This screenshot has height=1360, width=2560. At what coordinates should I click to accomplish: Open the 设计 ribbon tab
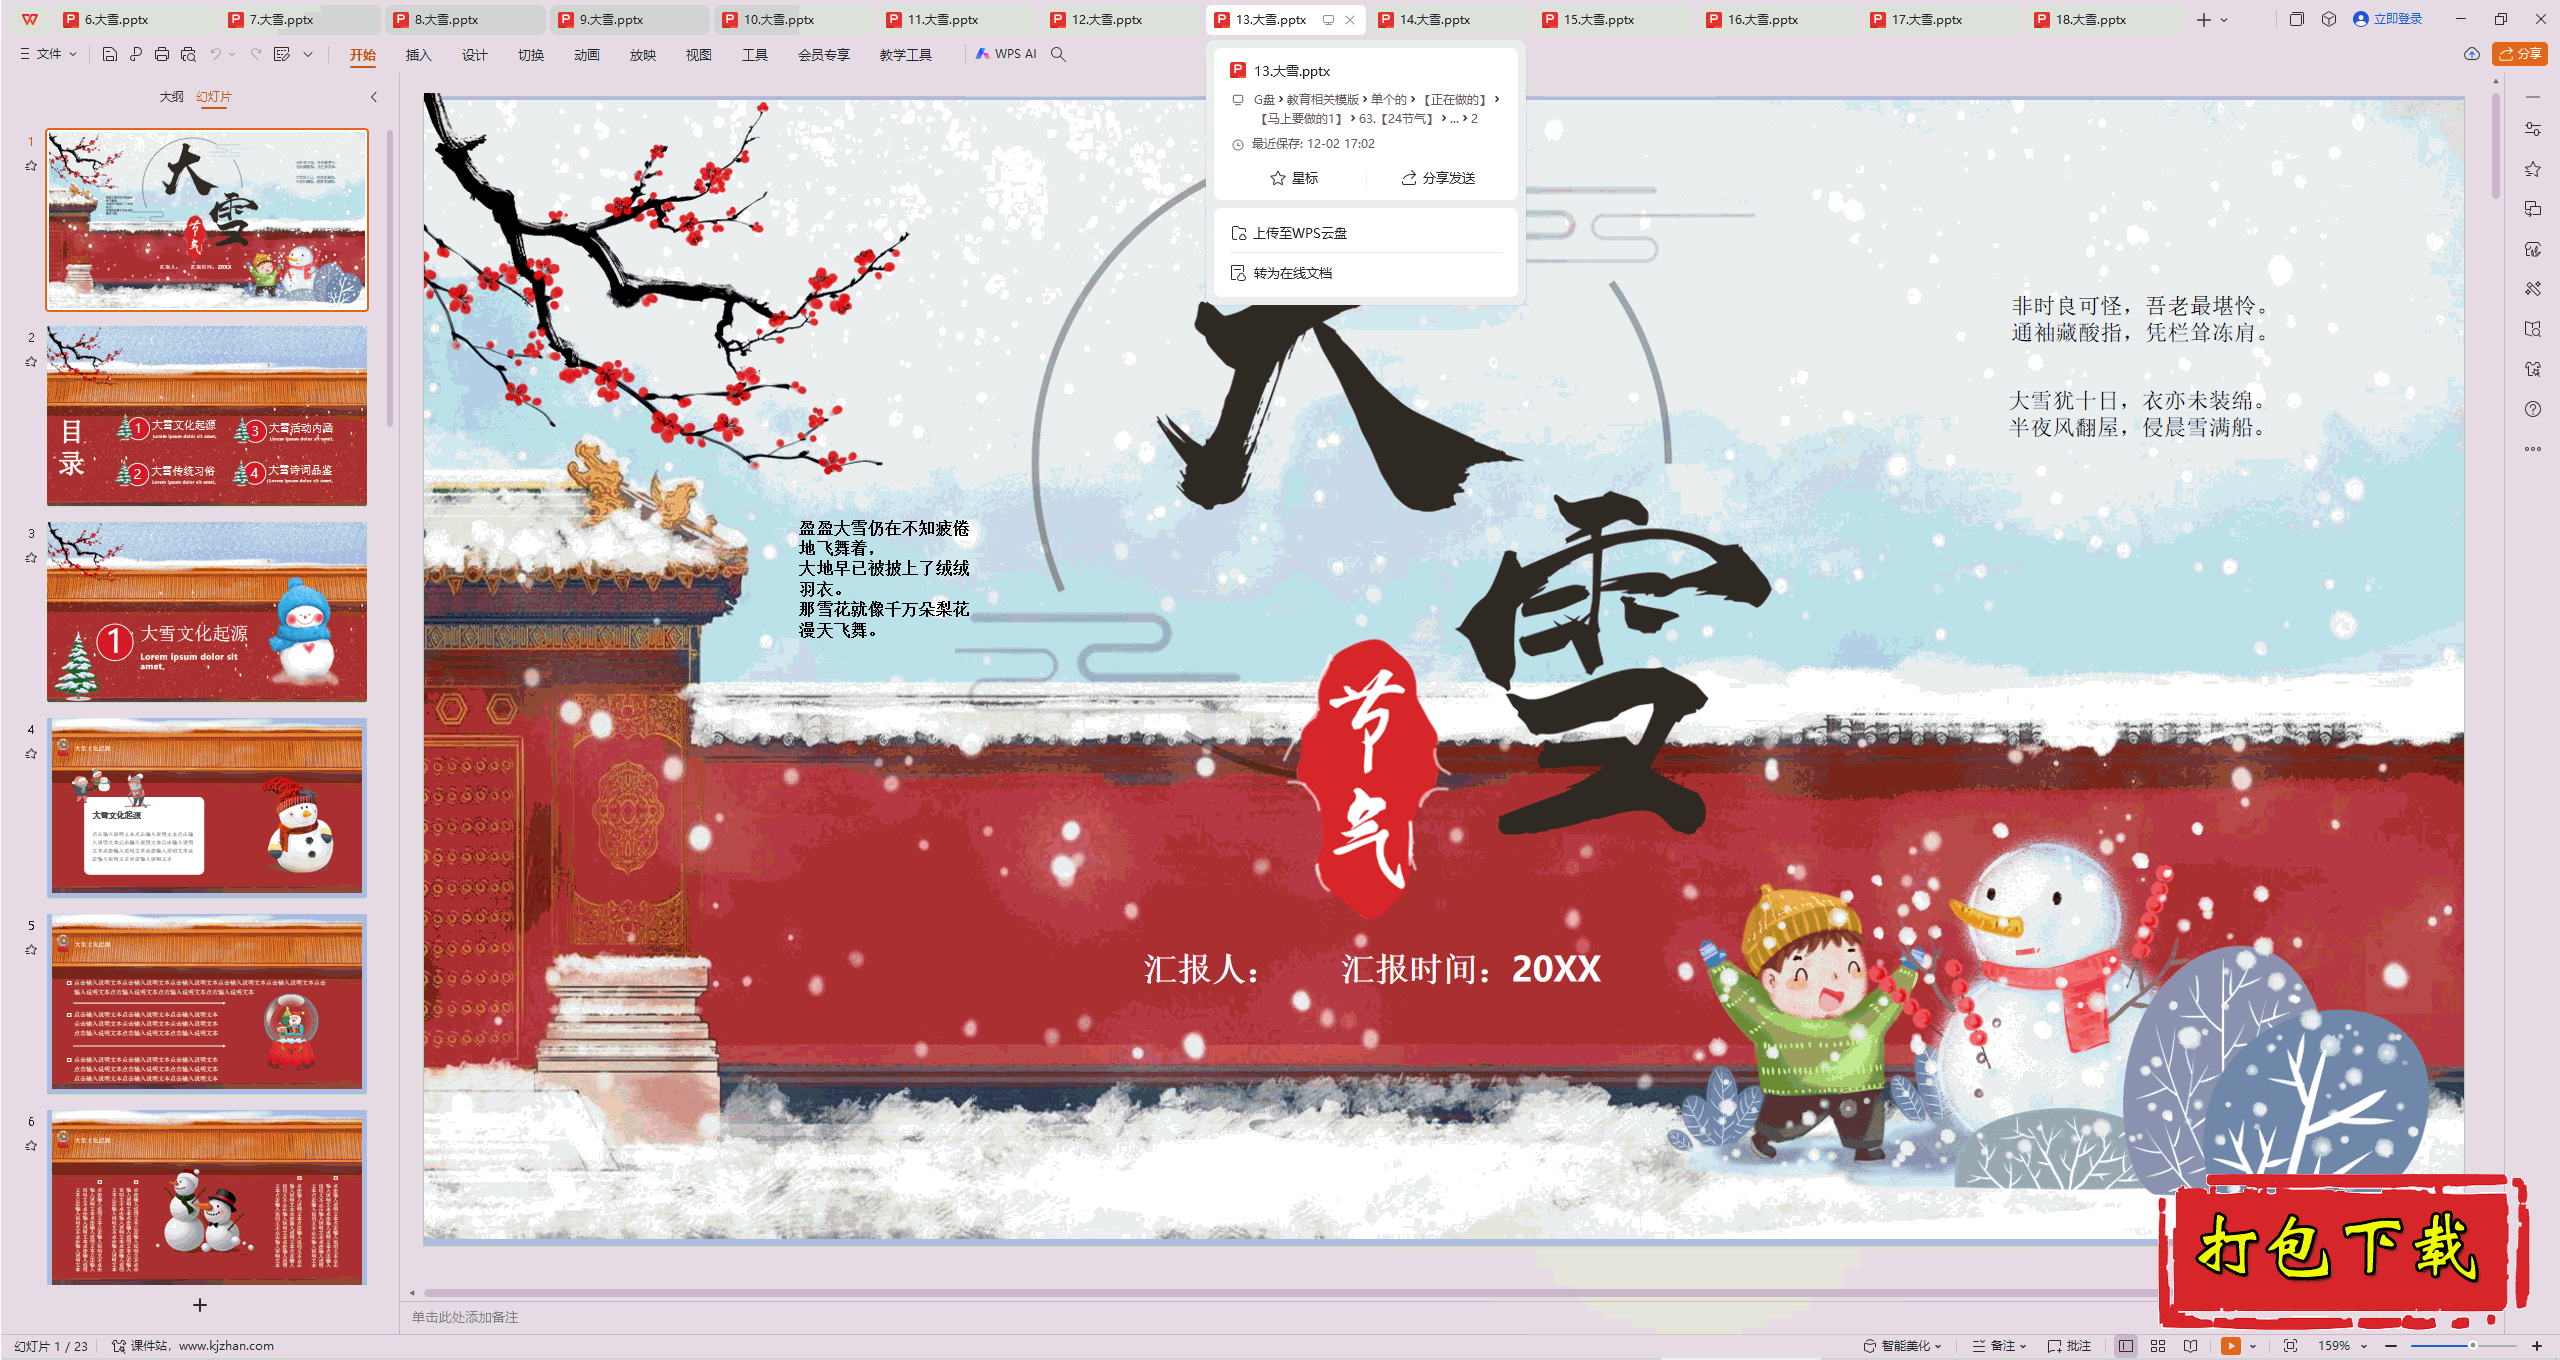pyautogui.click(x=474, y=55)
